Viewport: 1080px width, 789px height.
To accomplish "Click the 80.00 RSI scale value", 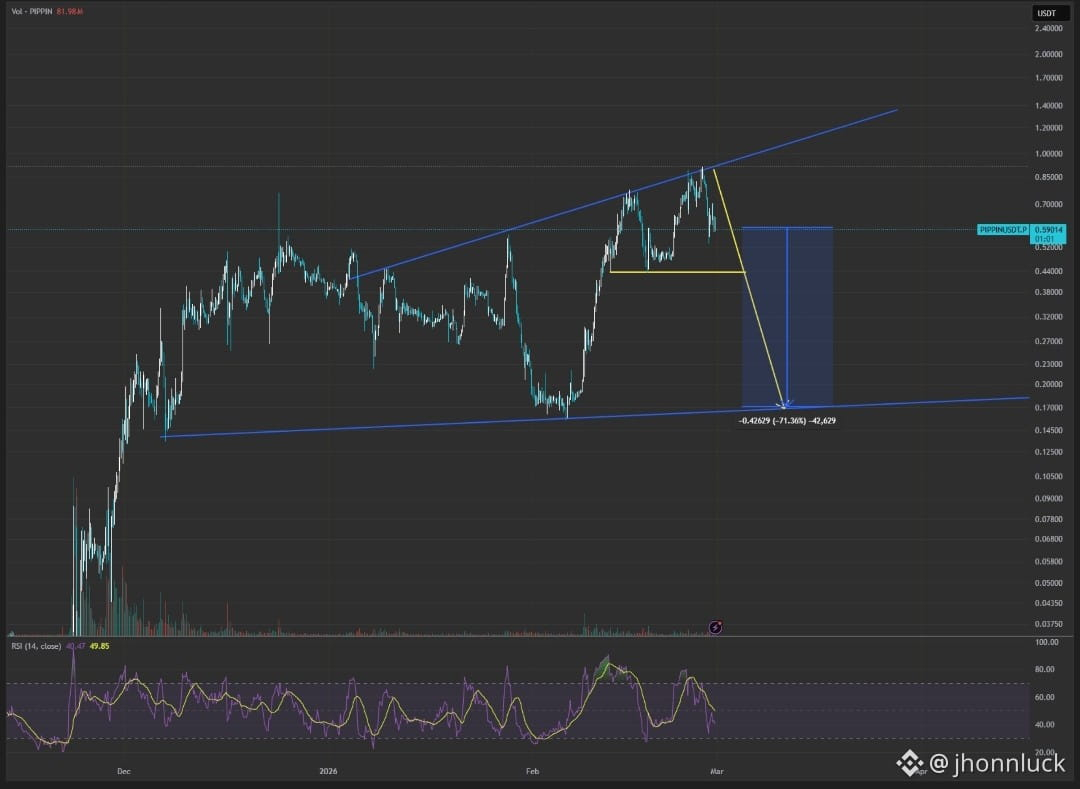I will pos(1047,669).
